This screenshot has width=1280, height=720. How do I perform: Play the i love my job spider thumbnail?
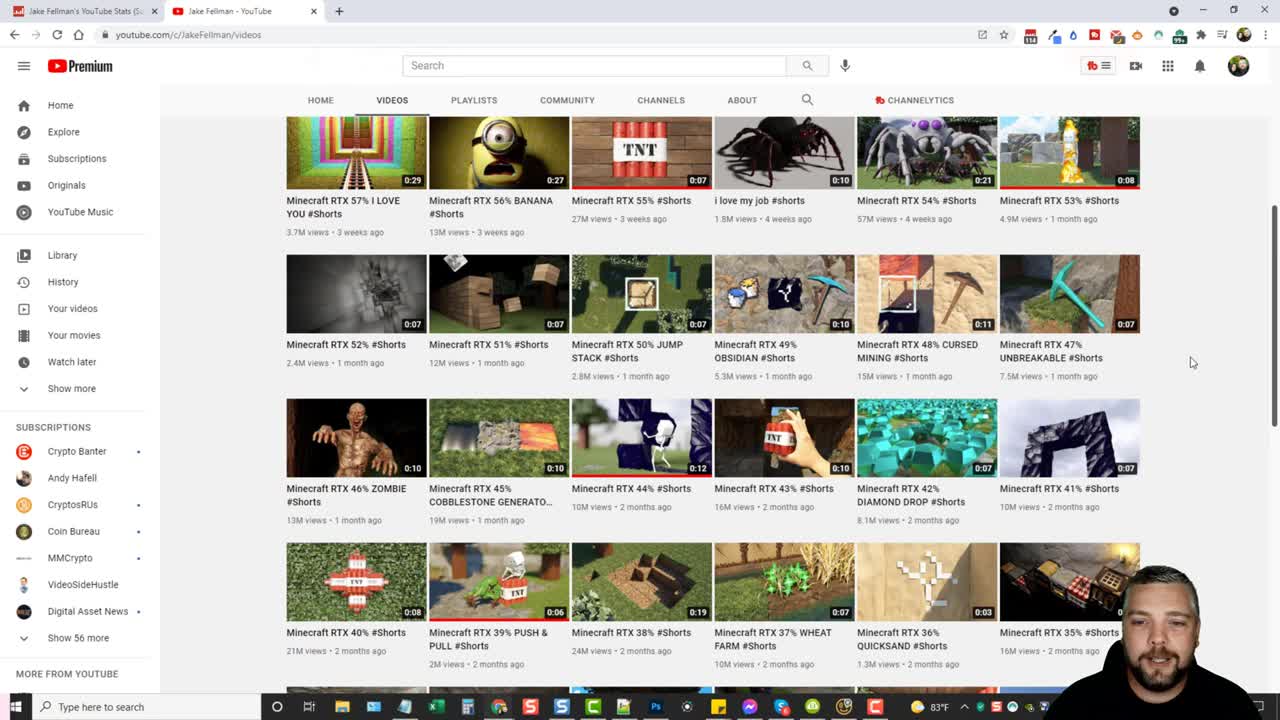pyautogui.click(x=784, y=152)
